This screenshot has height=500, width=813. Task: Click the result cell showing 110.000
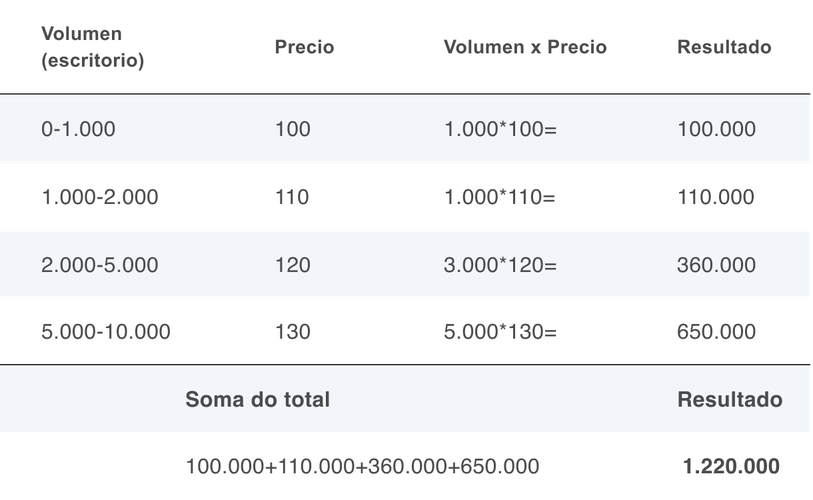pos(716,197)
